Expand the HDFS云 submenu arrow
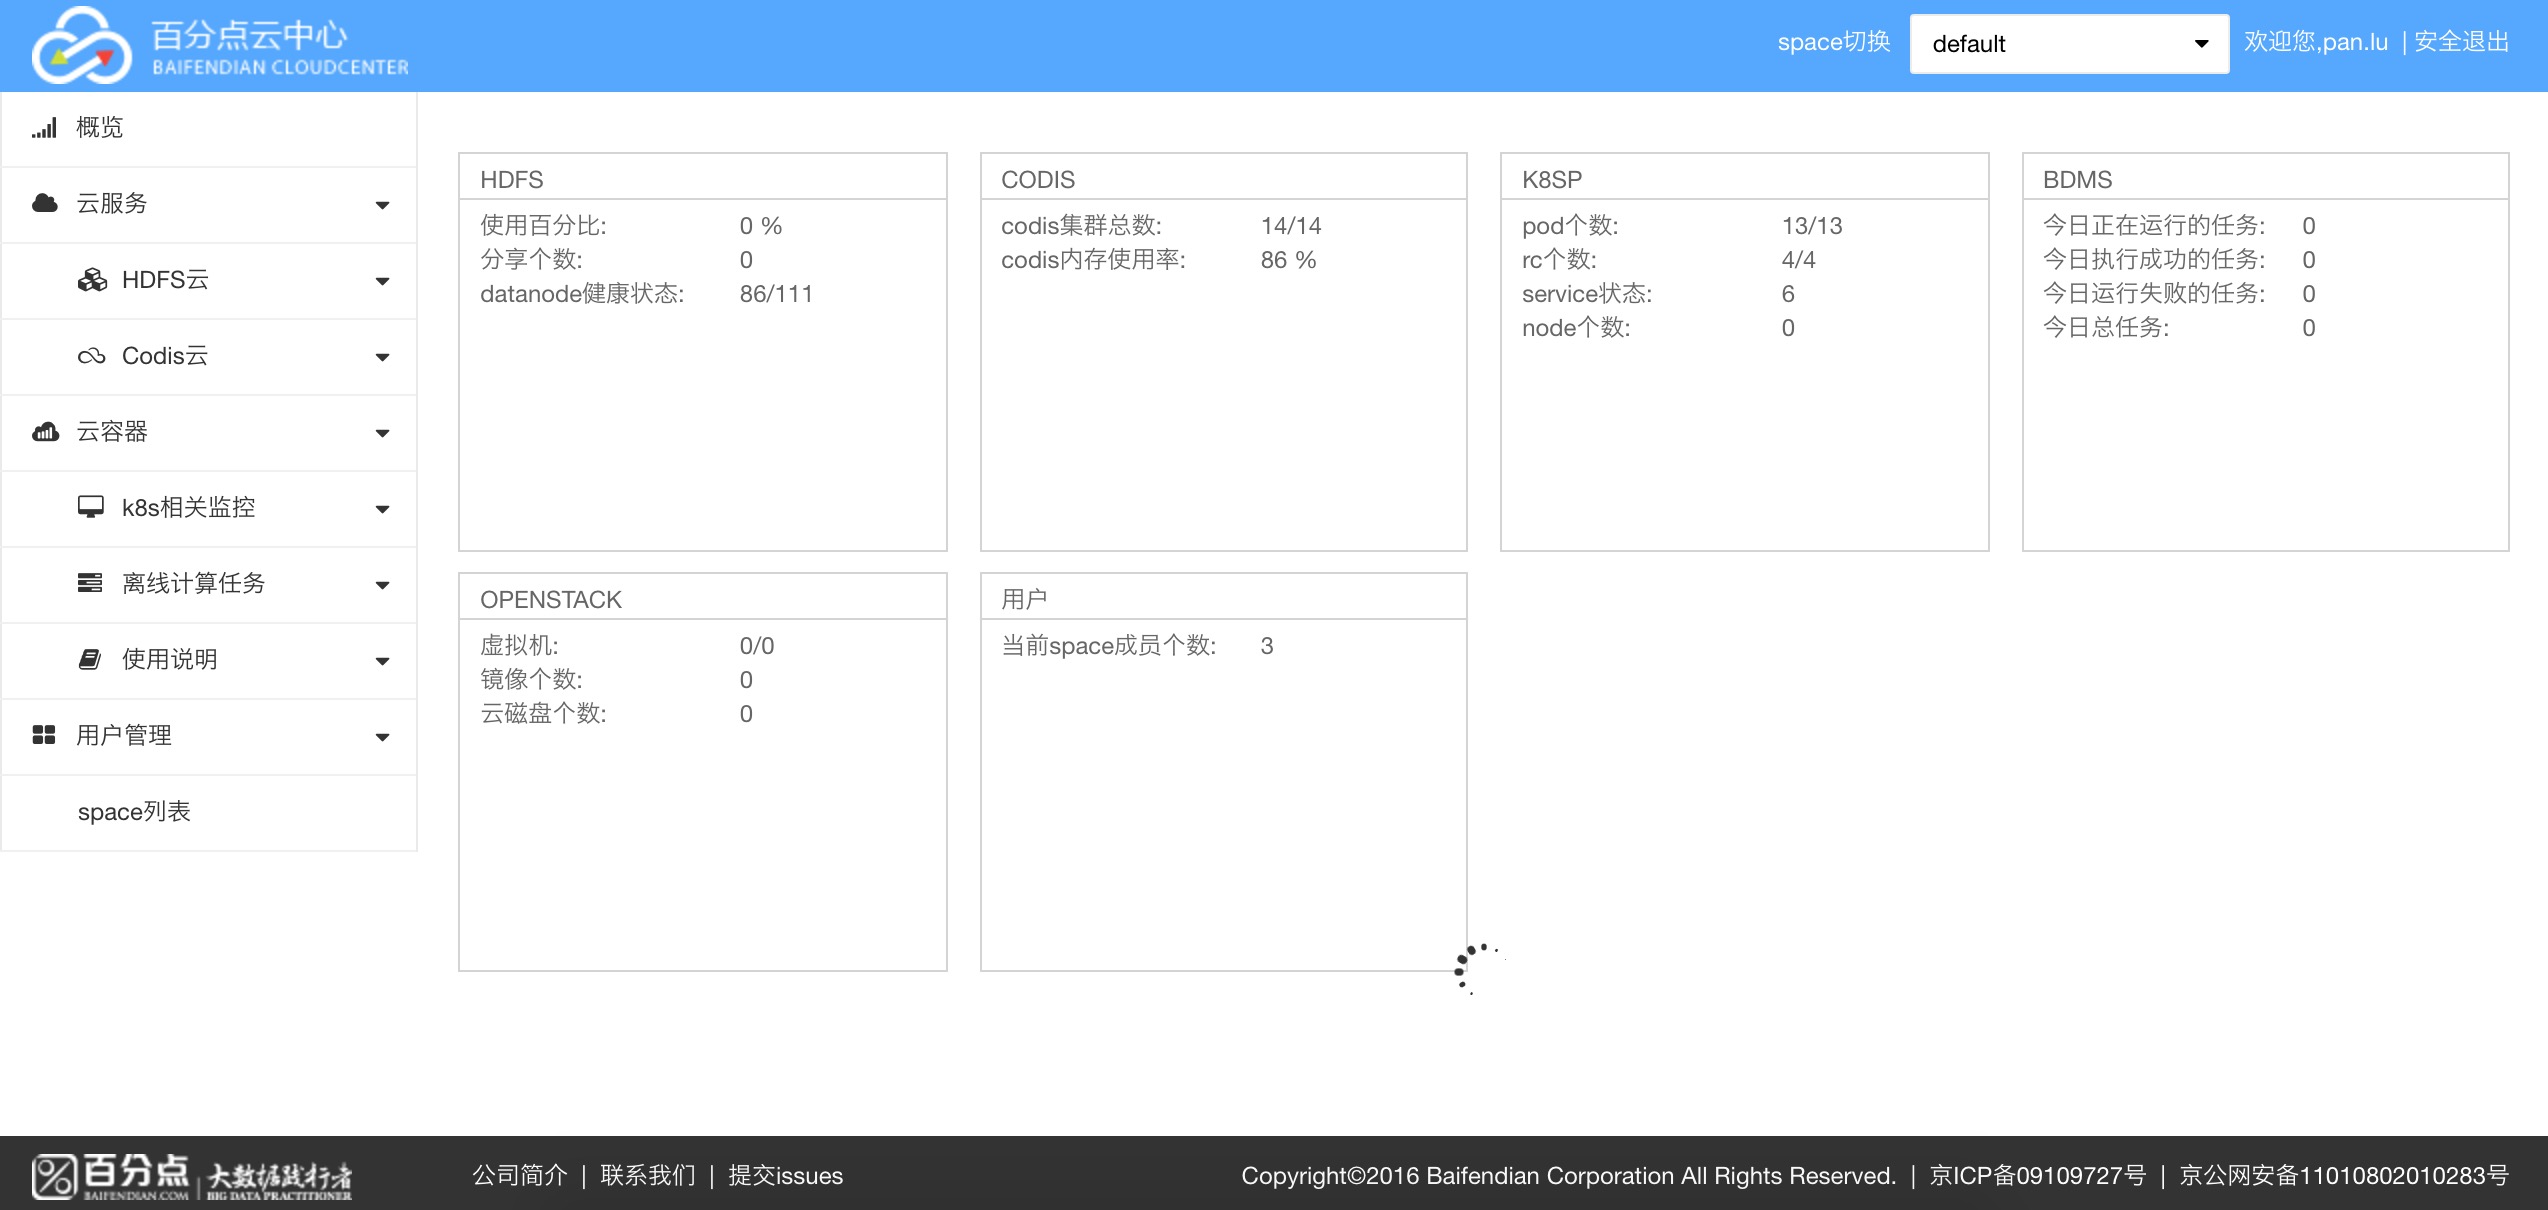This screenshot has height=1210, width=2548. click(382, 281)
